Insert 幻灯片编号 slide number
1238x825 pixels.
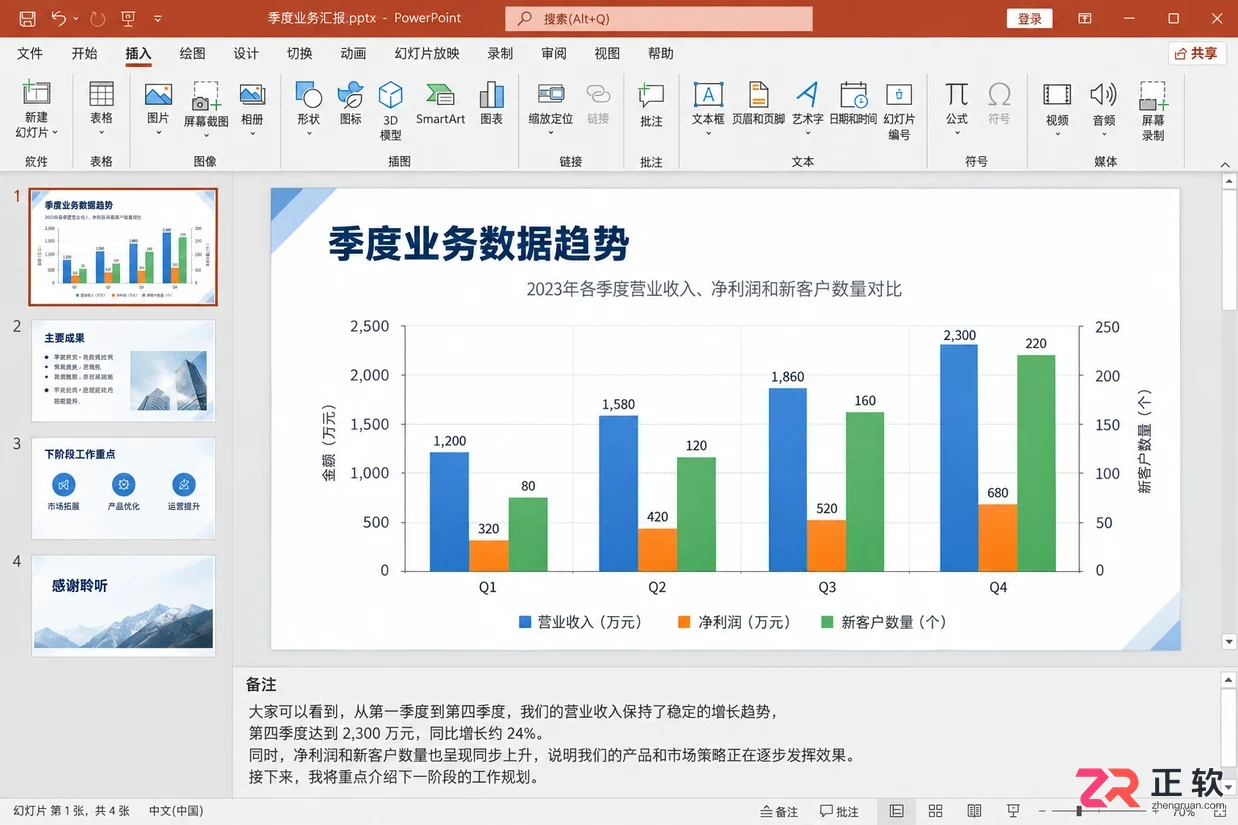pos(899,110)
